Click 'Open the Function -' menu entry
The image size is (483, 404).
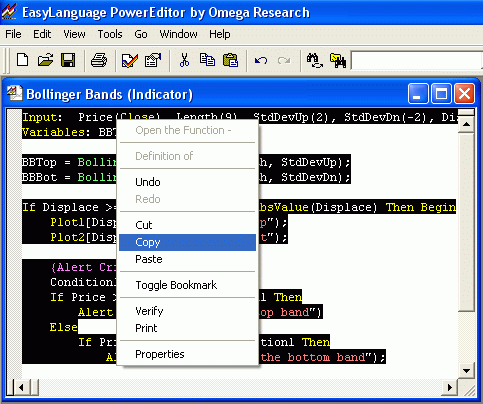187,130
